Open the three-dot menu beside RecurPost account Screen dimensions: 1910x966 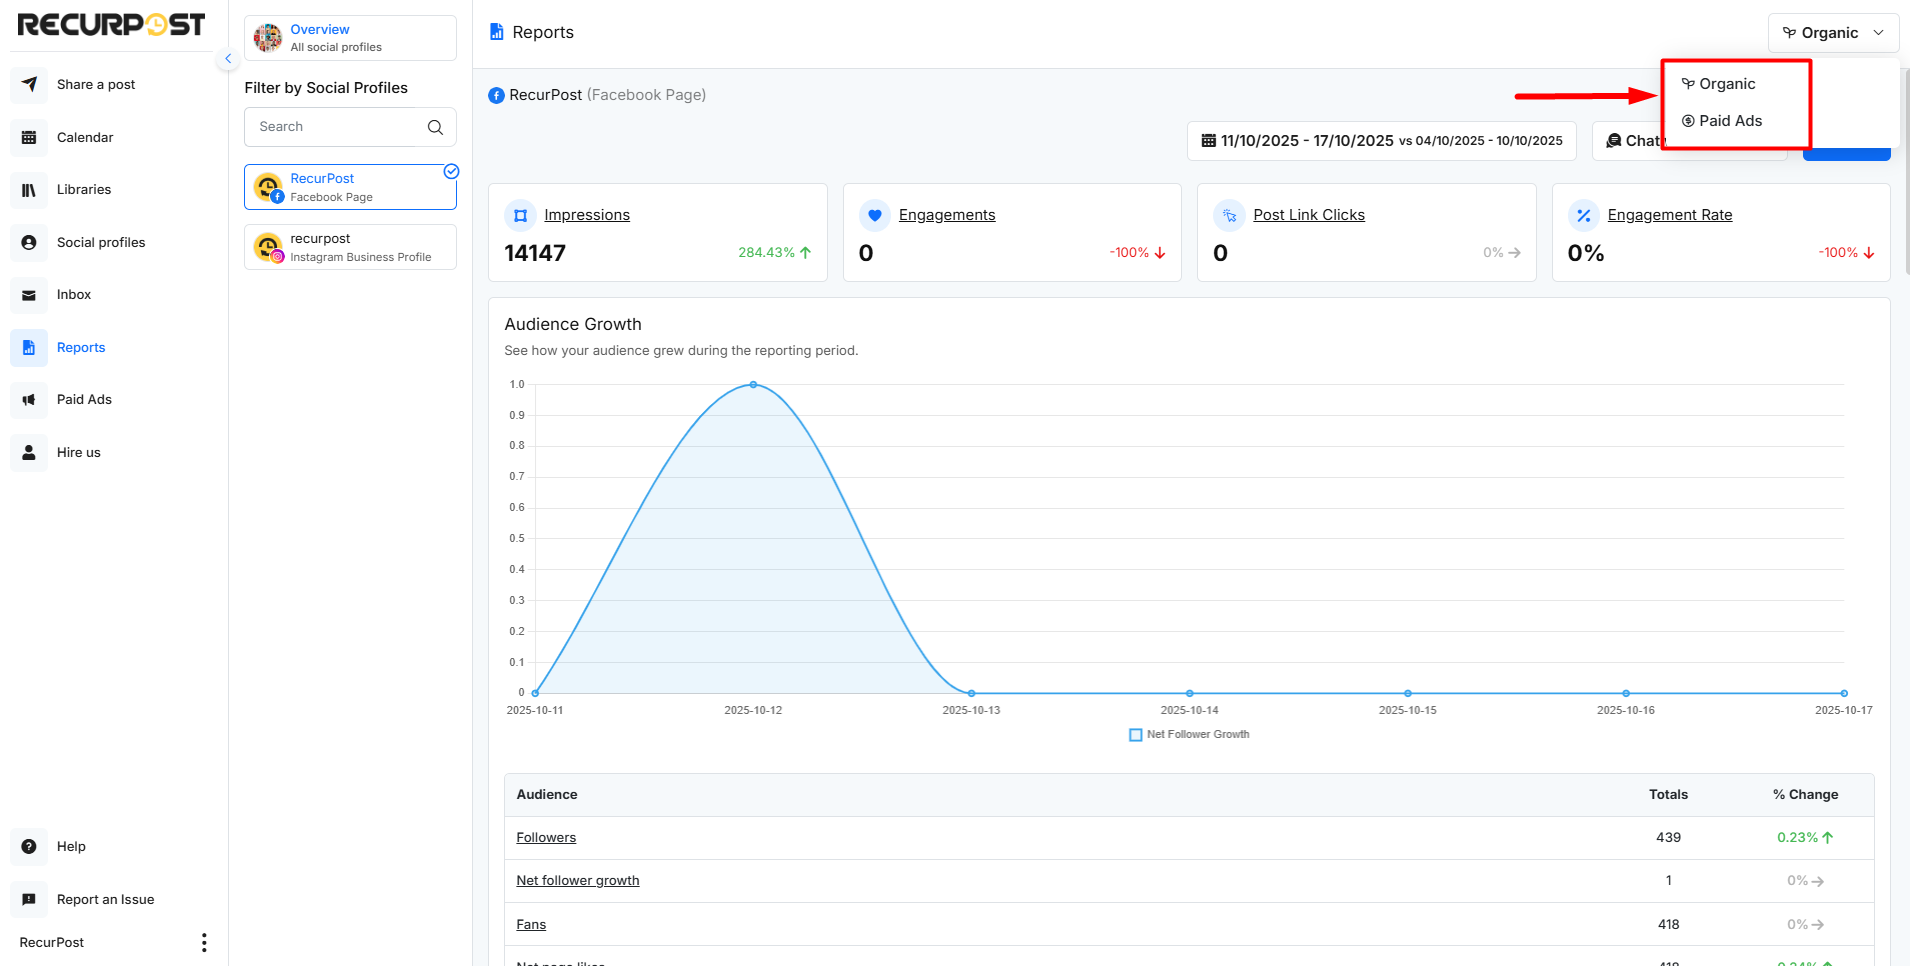tap(204, 943)
